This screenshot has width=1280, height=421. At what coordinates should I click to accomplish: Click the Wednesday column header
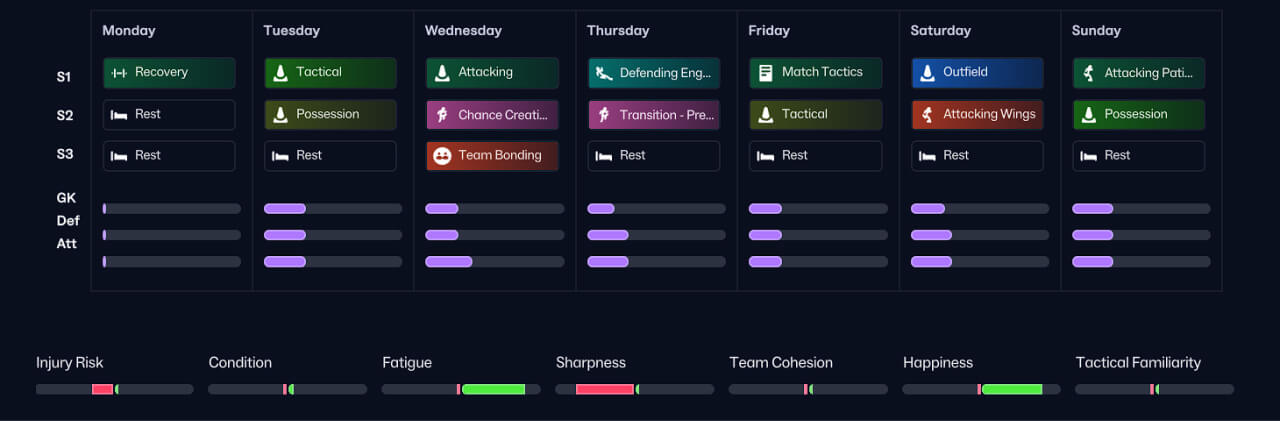[463, 31]
